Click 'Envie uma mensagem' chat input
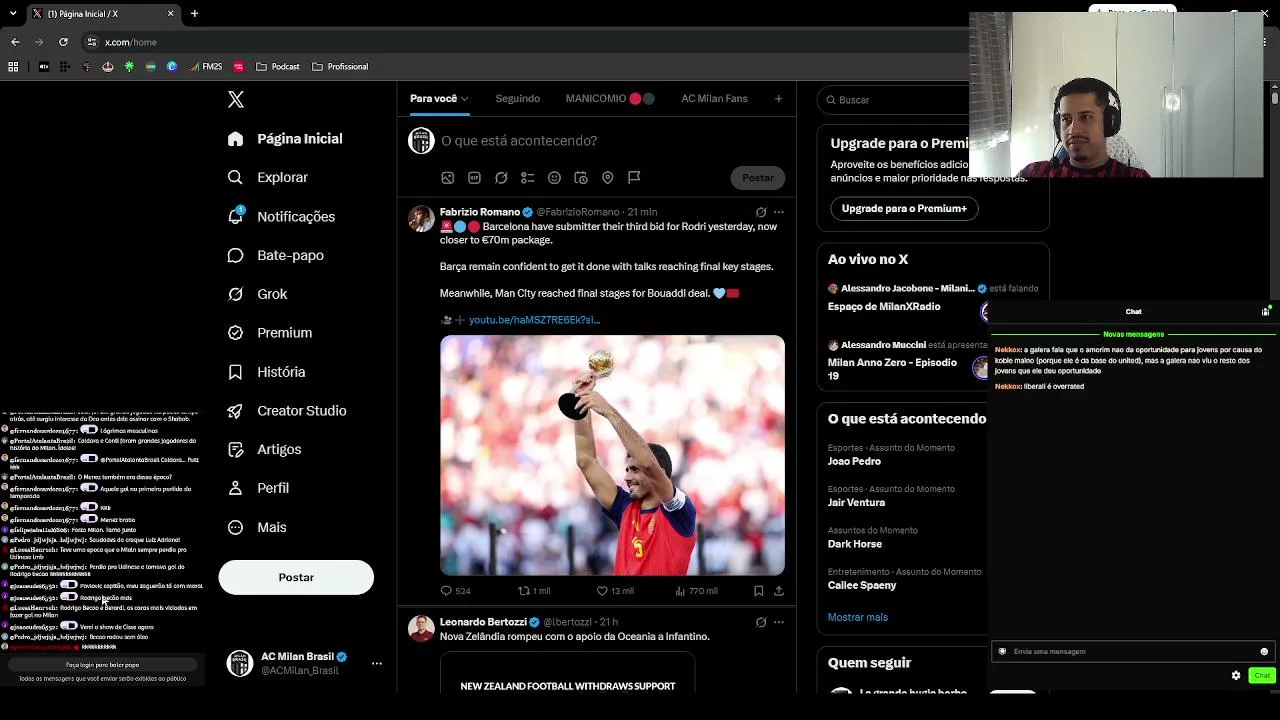This screenshot has width=1280, height=720. coord(1132,652)
